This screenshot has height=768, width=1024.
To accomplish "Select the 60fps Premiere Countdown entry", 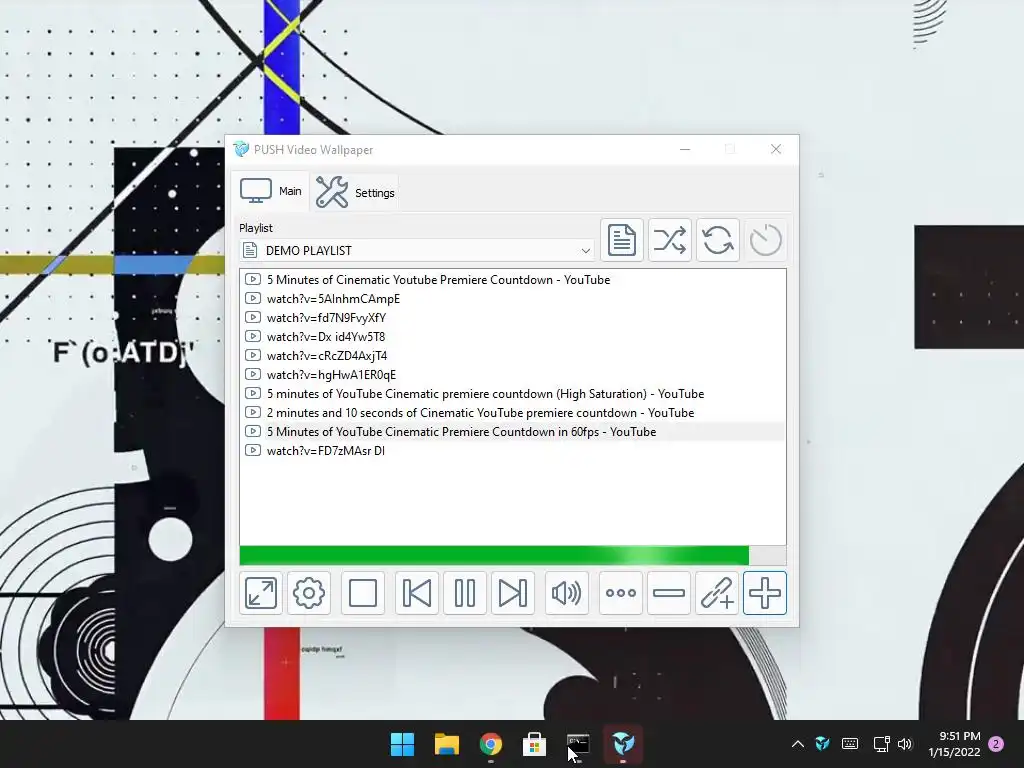I will coord(513,432).
